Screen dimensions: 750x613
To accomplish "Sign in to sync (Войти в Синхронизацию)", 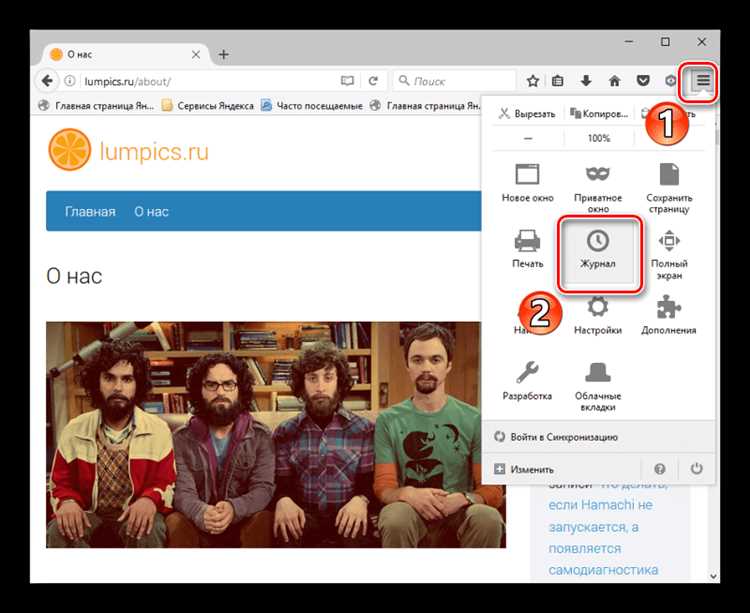I will pyautogui.click(x=598, y=437).
